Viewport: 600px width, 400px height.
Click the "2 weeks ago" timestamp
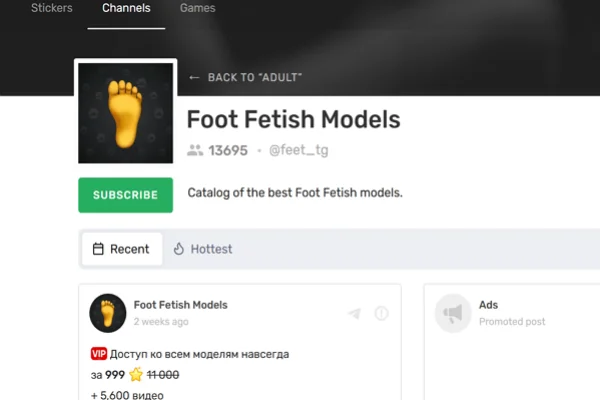[x=161, y=322]
